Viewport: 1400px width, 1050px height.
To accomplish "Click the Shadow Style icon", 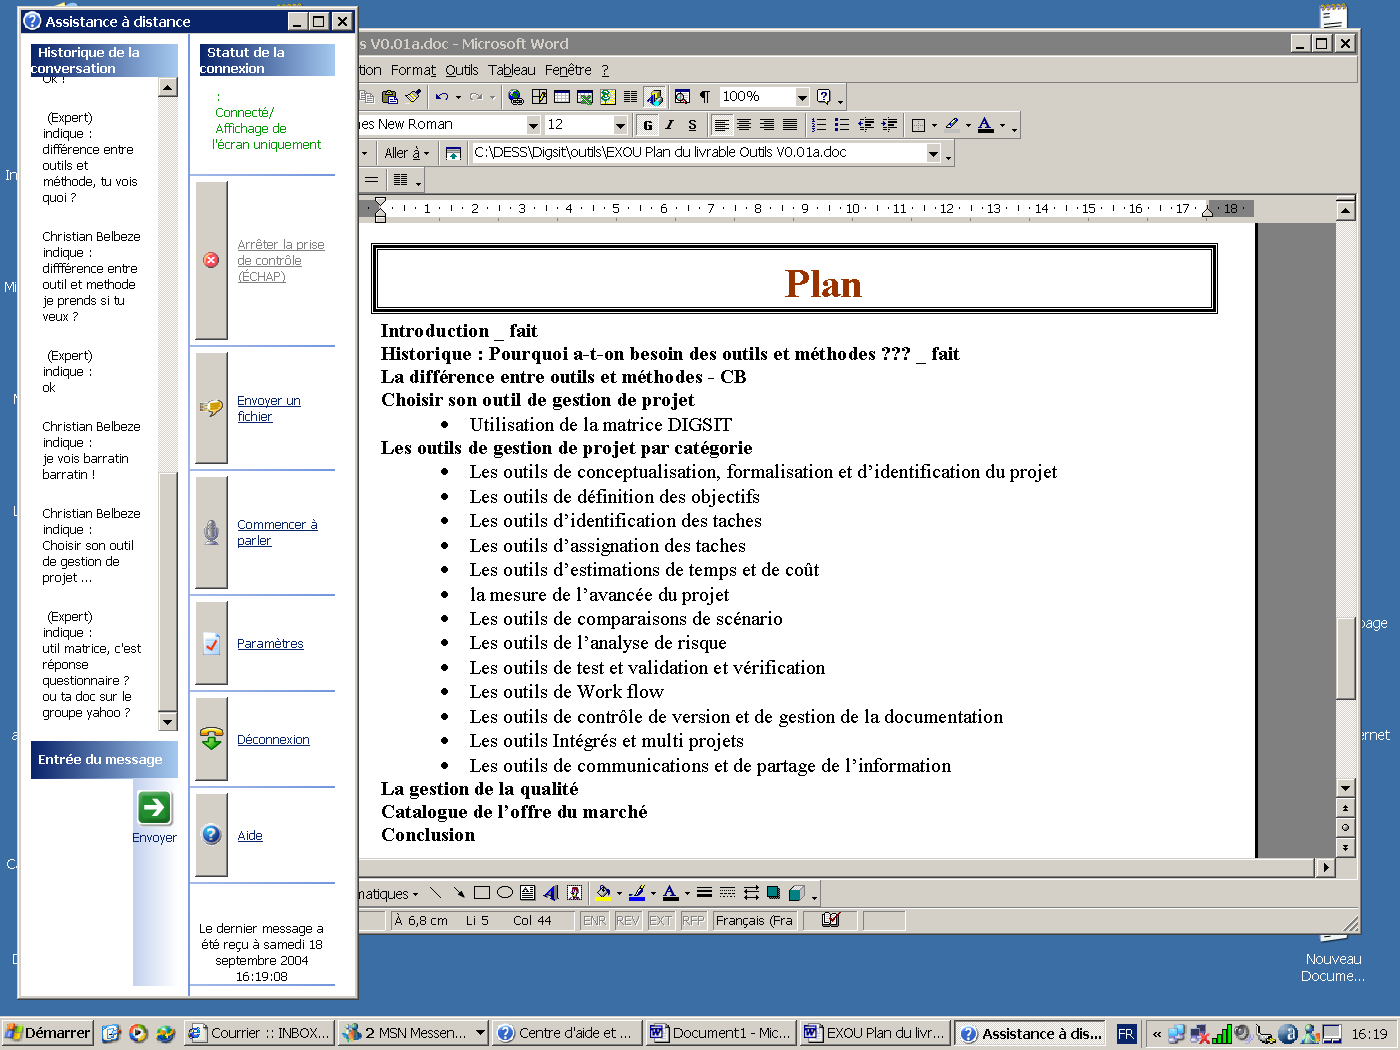I will 773,893.
